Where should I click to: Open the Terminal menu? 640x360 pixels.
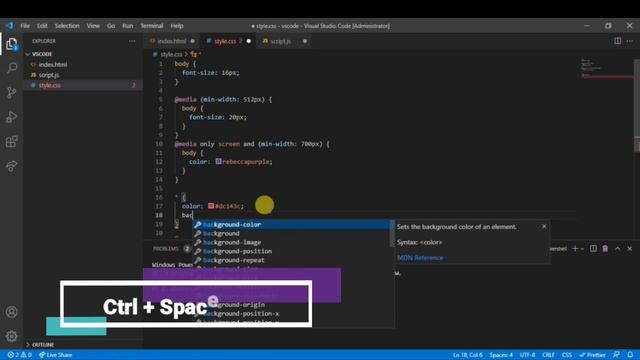pyautogui.click(x=152, y=26)
